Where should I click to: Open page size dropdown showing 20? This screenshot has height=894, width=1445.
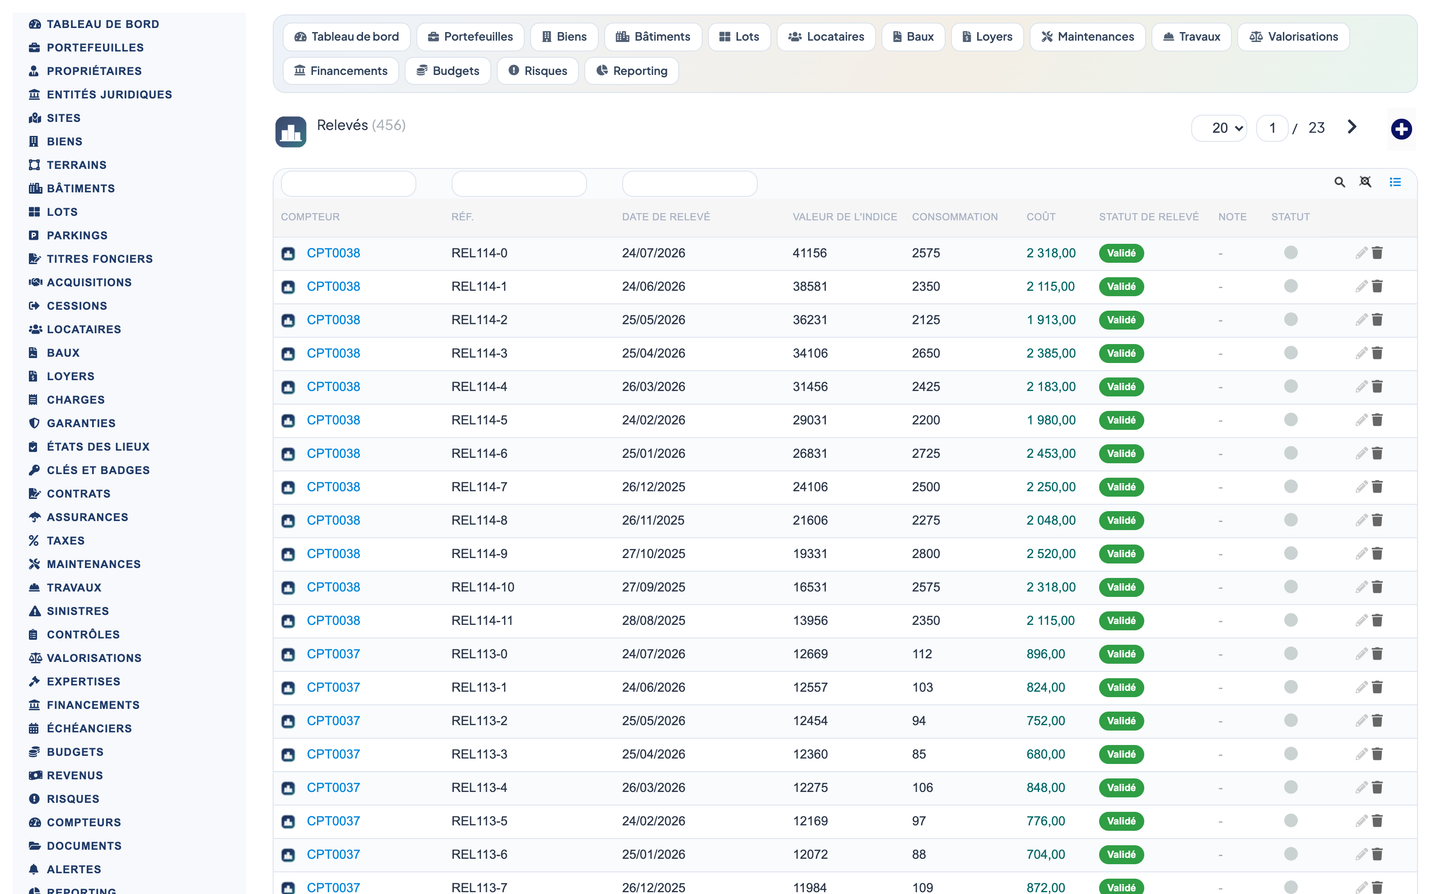coord(1219,128)
